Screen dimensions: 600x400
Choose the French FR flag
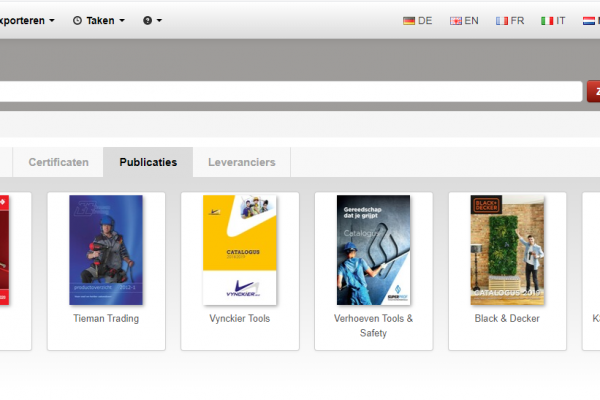pyautogui.click(x=509, y=20)
